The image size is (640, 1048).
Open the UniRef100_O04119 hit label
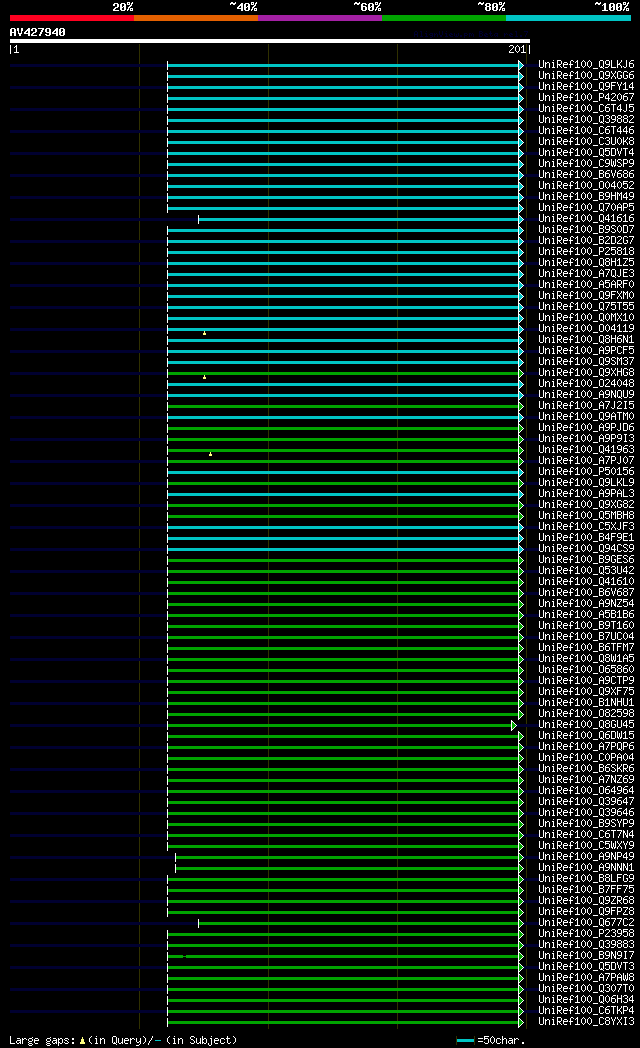coord(586,329)
